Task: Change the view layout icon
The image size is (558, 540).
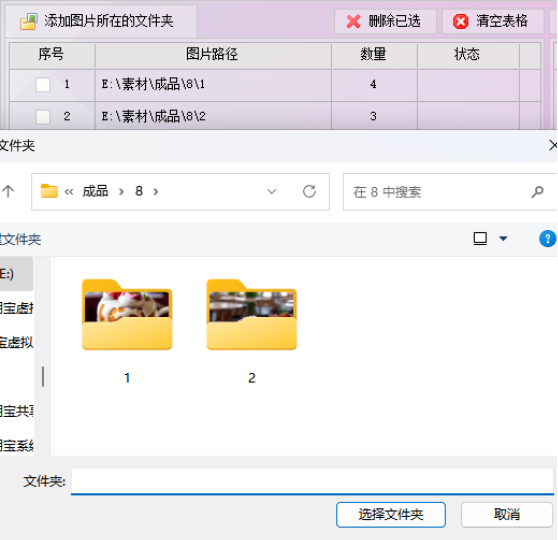Action: pos(480,238)
